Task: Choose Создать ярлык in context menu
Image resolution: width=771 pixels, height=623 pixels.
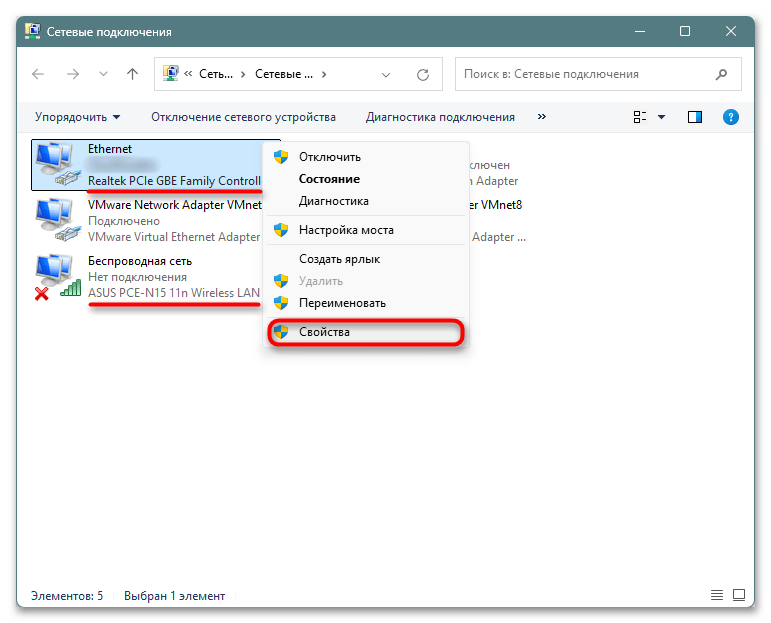Action: click(366, 259)
